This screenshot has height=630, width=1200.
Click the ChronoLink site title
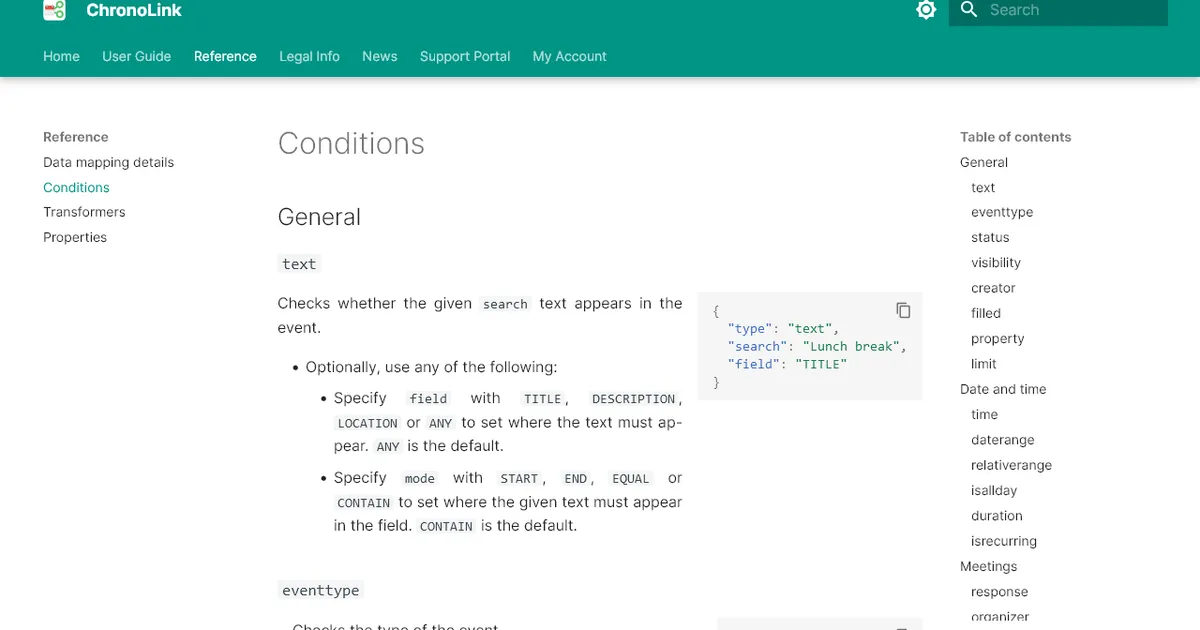click(x=134, y=11)
